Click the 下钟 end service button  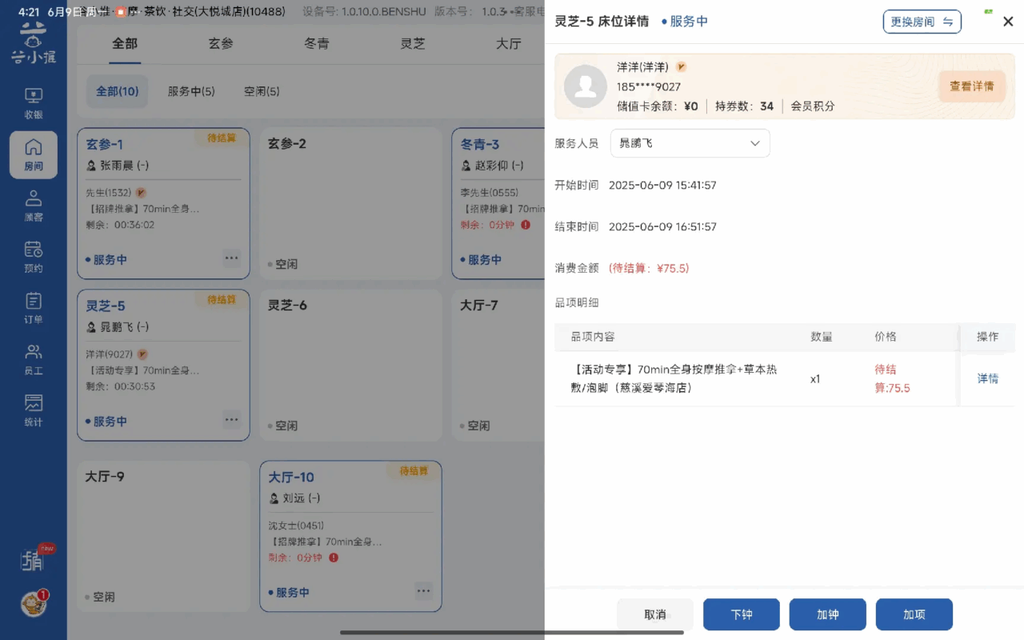coord(741,615)
